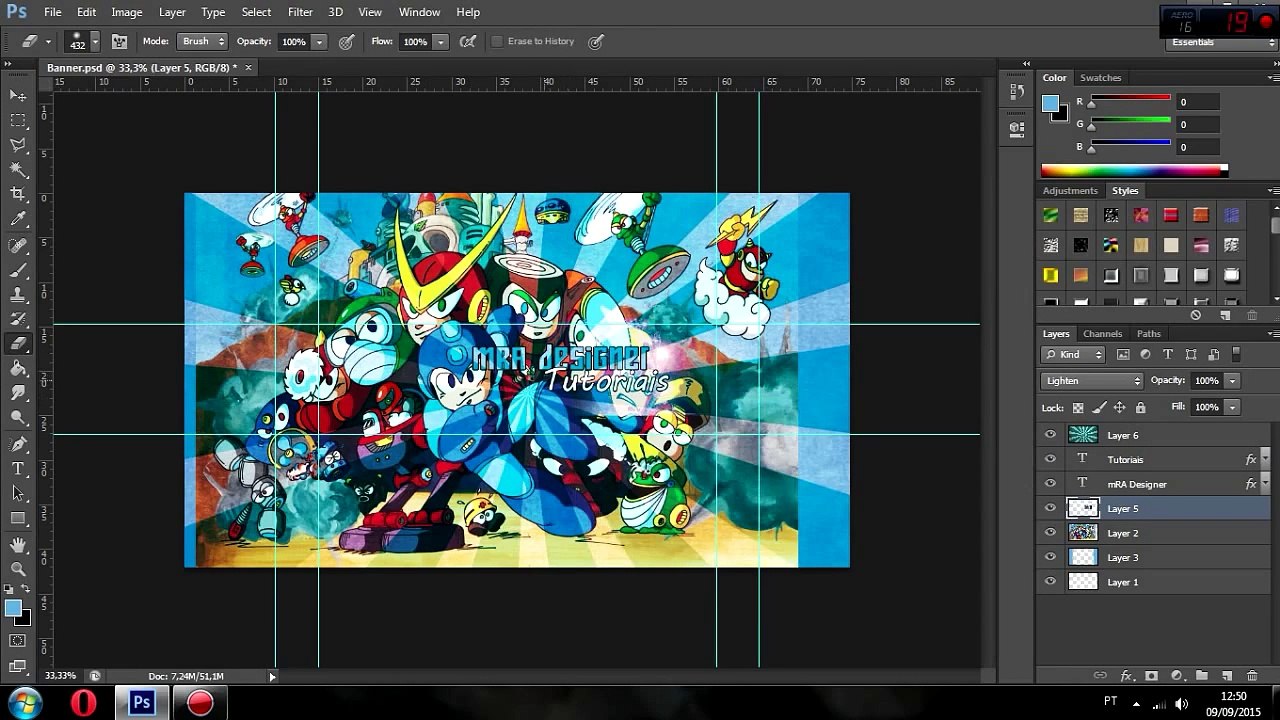
Task: Select the Brush tool in the left toolbar
Action: click(18, 270)
